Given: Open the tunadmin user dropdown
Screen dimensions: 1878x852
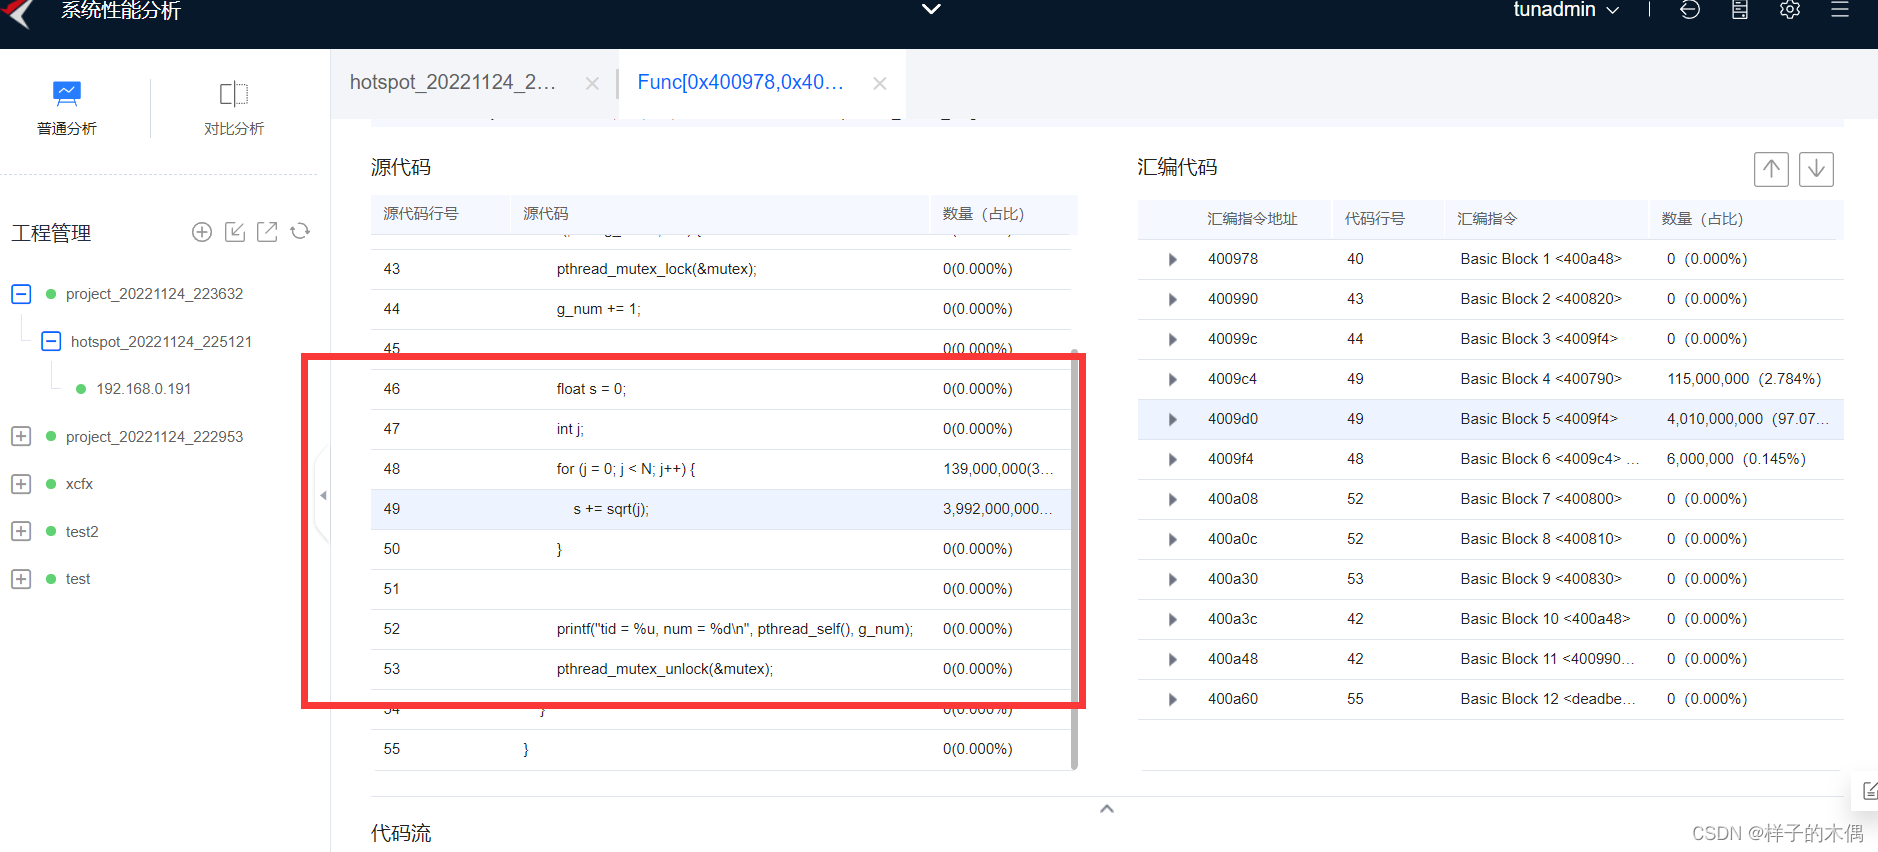Looking at the screenshot, I should 1566,10.
